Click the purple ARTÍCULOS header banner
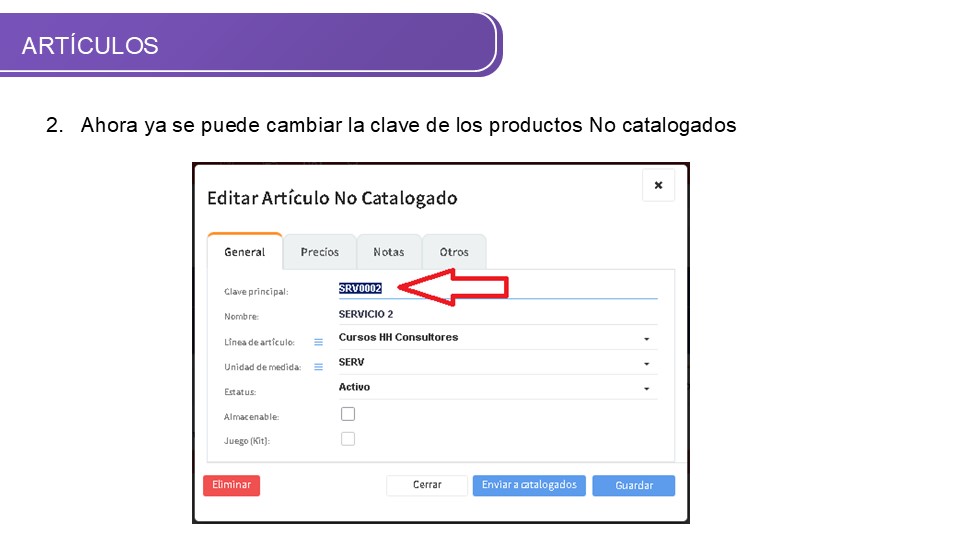Viewport: 960px width, 540px height. click(x=250, y=45)
